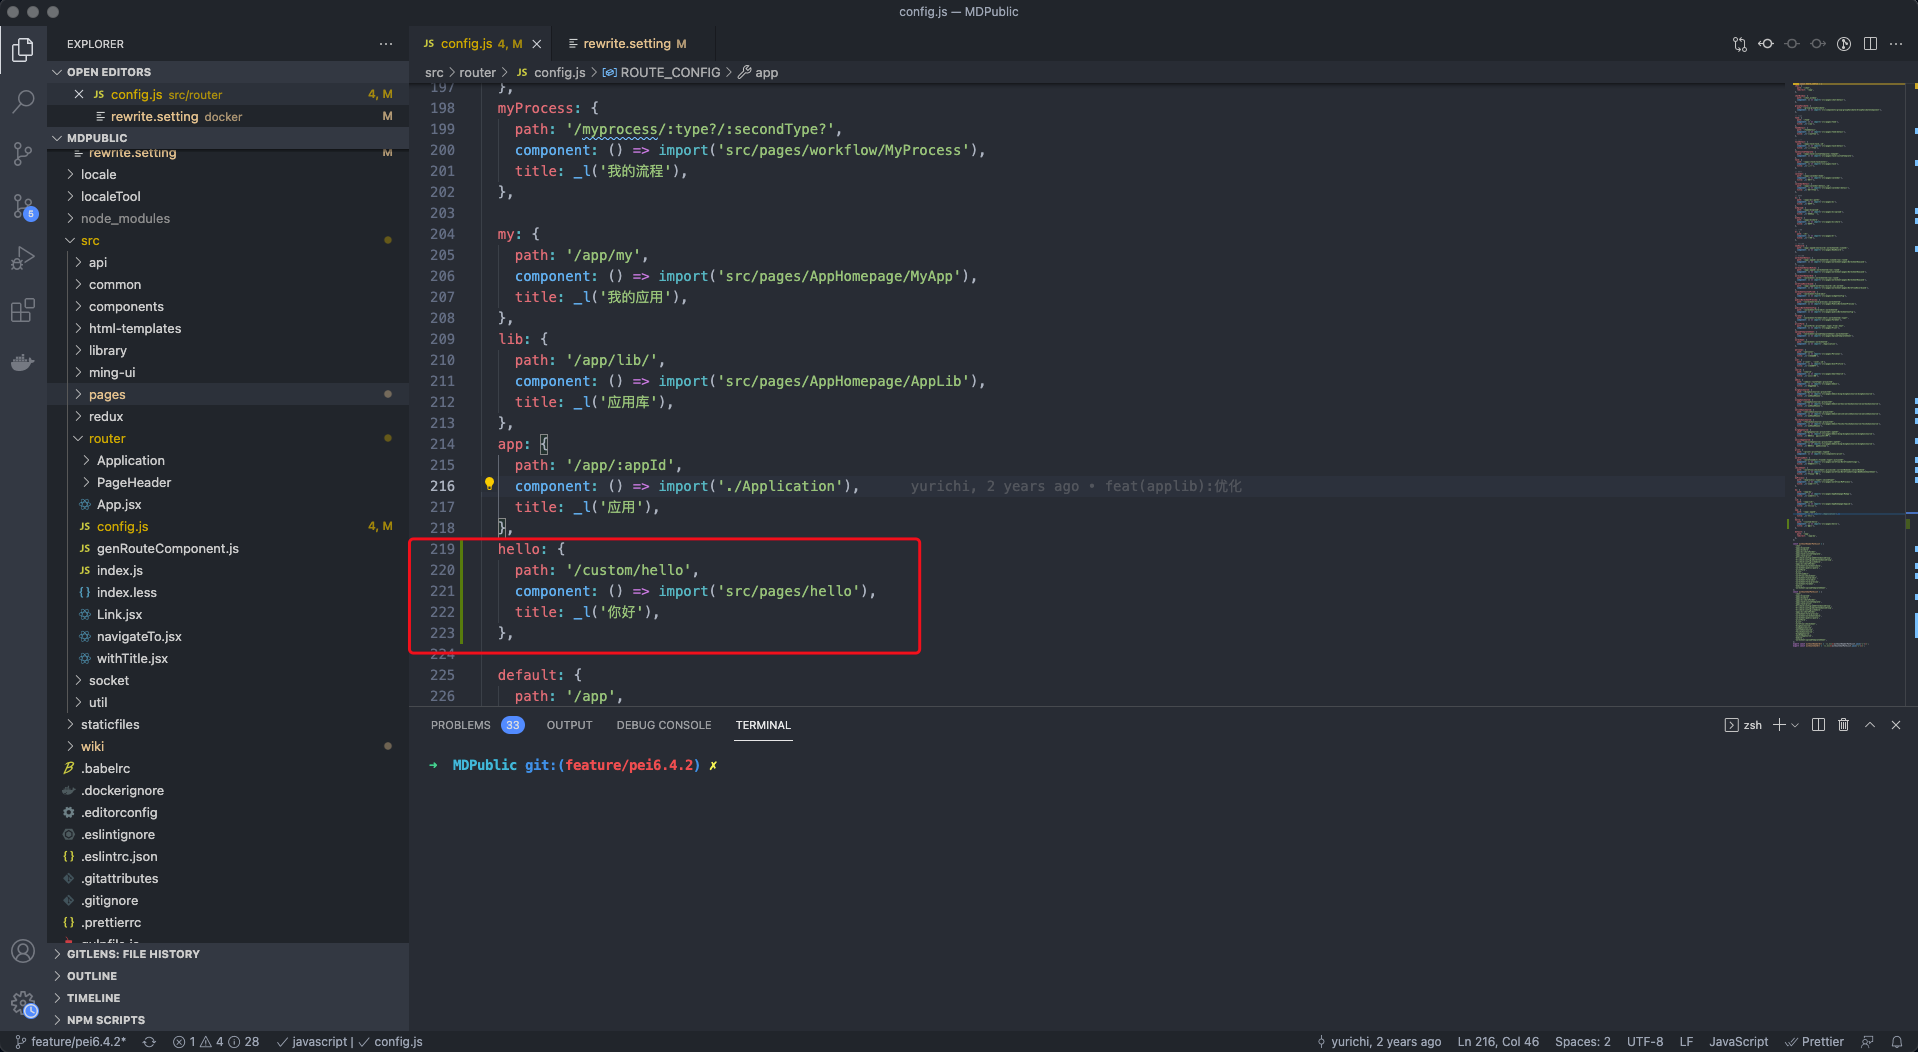This screenshot has width=1918, height=1052.
Task: Click line number 221 in the gutter
Action: (442, 591)
